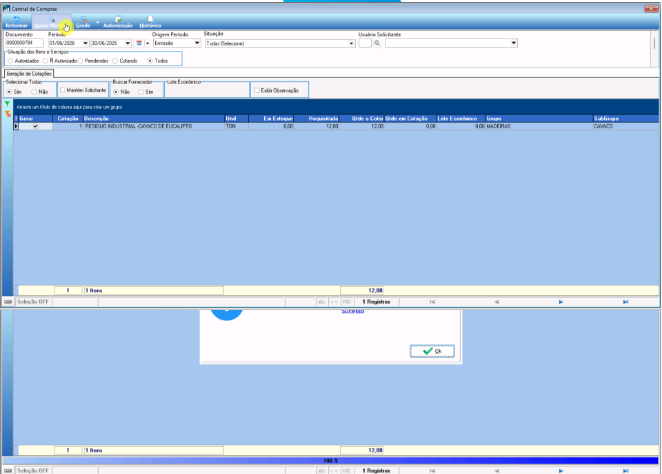This screenshot has height=474, width=662.
Task: Select the Cotando radio button
Action: click(x=115, y=61)
